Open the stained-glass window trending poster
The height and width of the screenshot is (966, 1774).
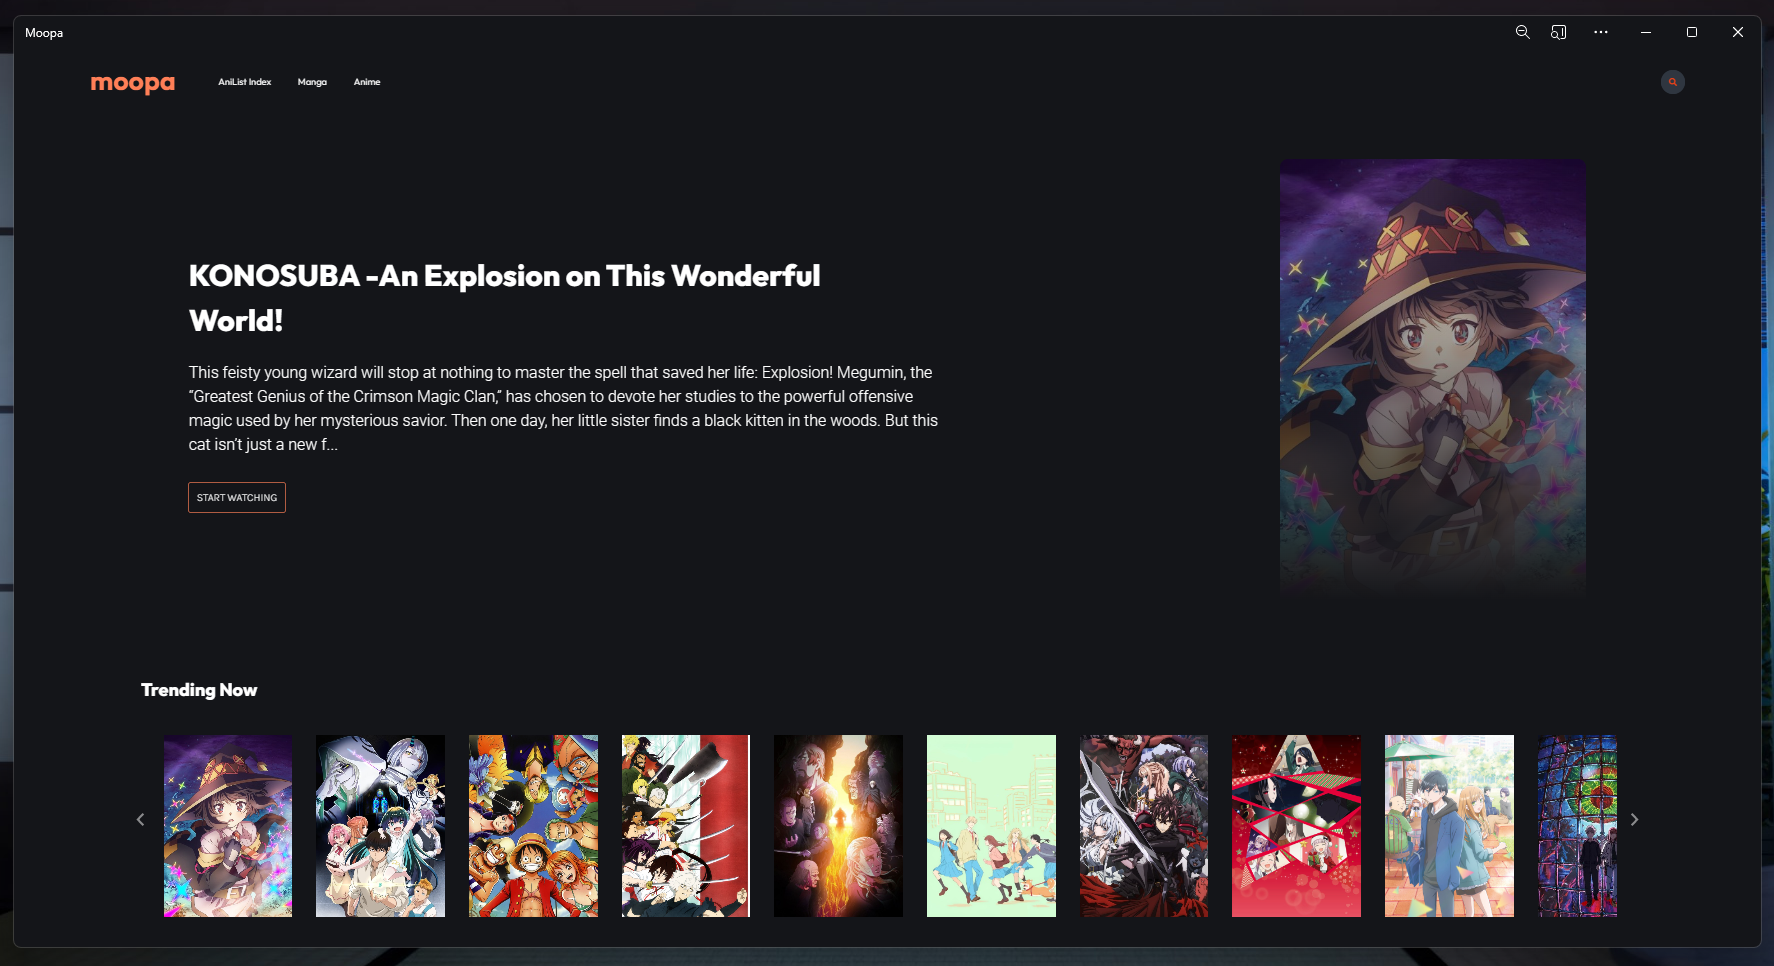point(1577,826)
